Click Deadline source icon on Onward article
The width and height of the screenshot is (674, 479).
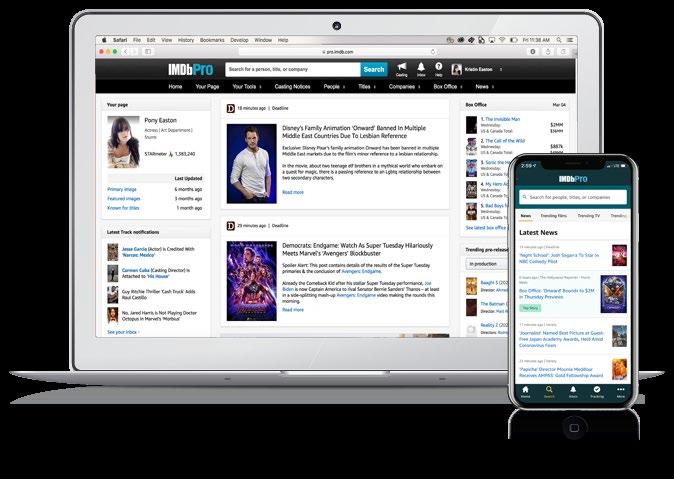point(230,108)
